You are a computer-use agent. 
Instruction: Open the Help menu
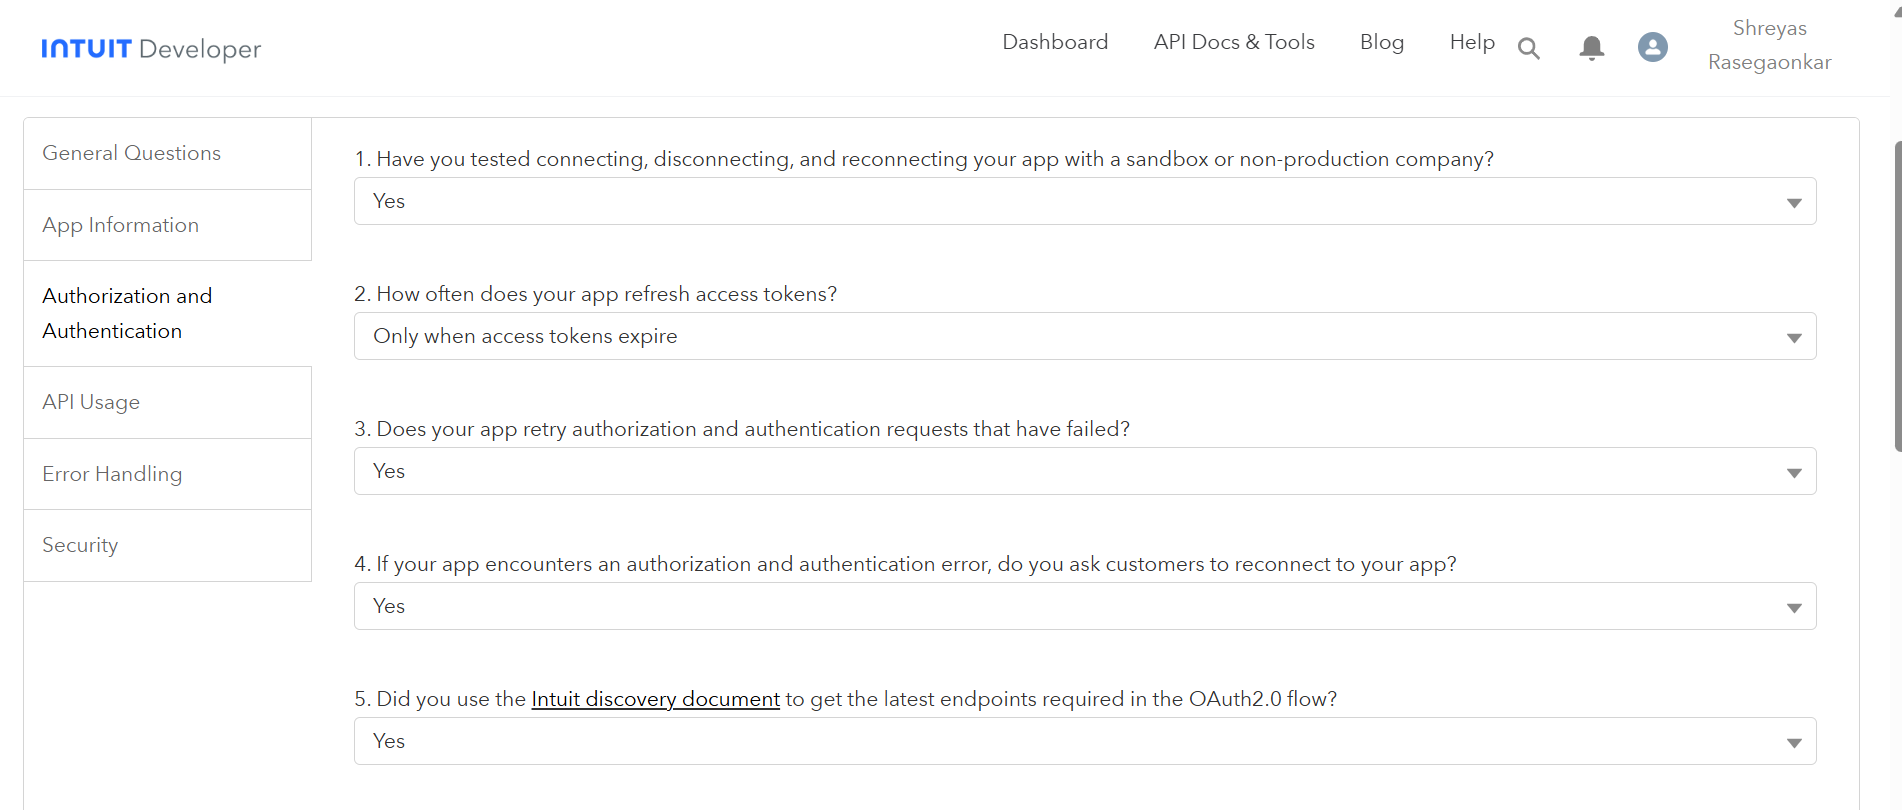tap(1471, 42)
